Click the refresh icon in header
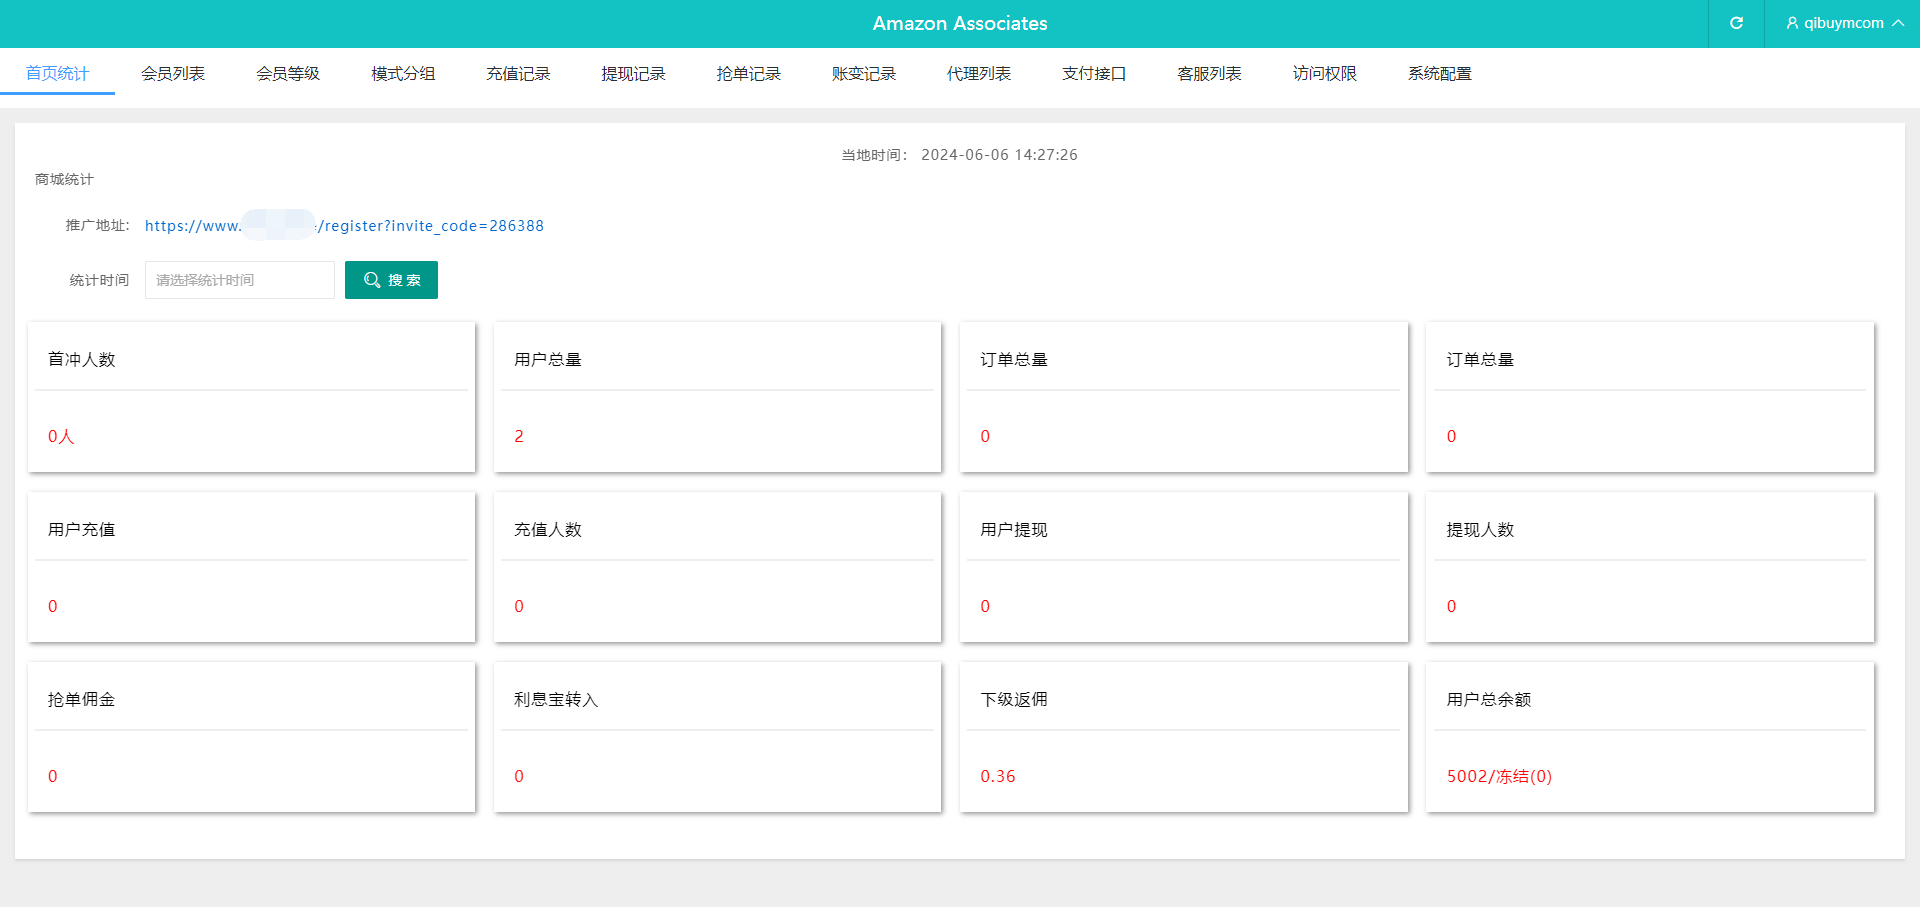The image size is (1920, 907). click(x=1736, y=23)
